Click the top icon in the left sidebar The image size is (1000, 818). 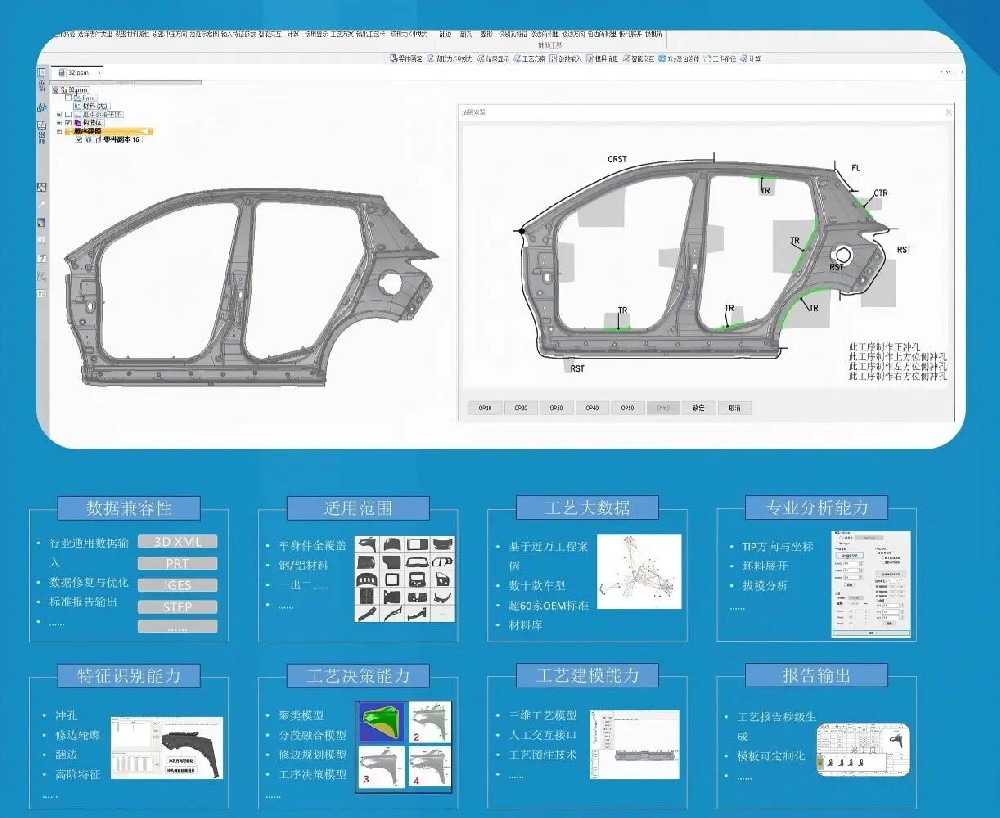pyautogui.click(x=42, y=73)
